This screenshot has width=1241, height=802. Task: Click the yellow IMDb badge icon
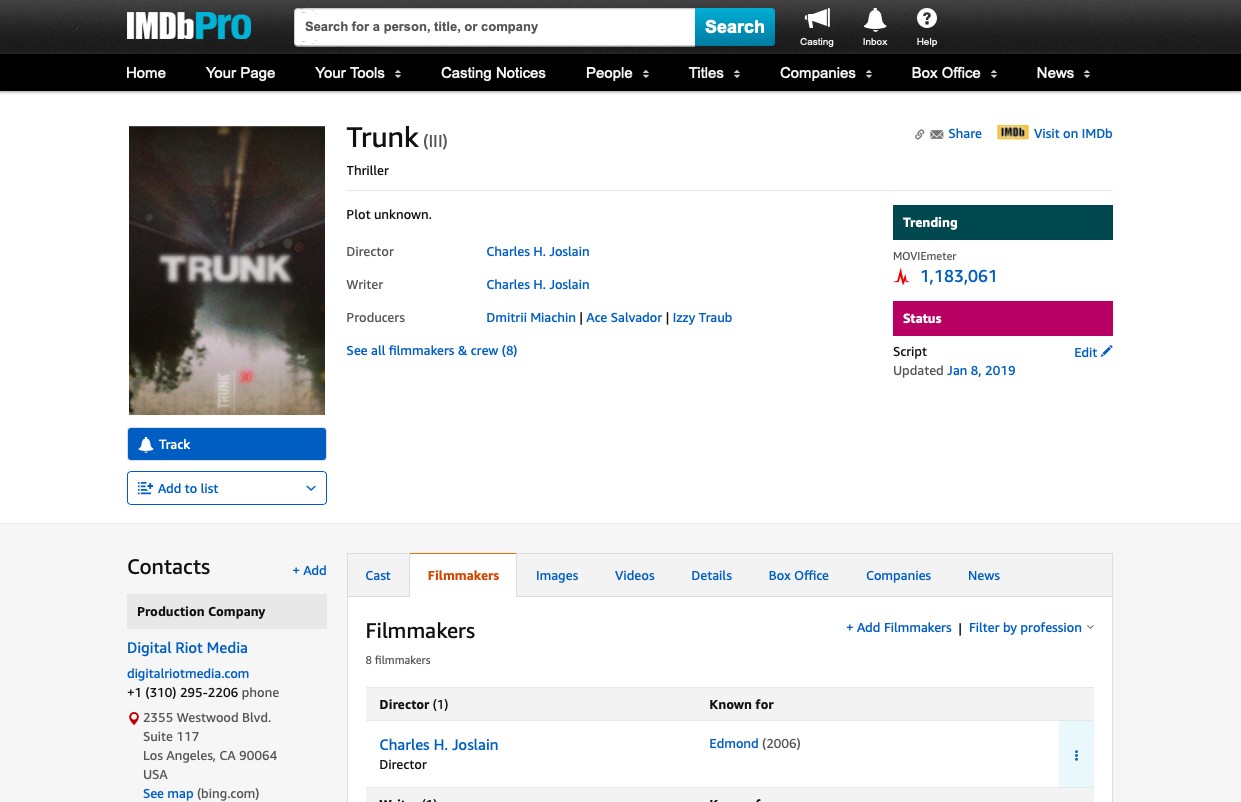(1013, 133)
